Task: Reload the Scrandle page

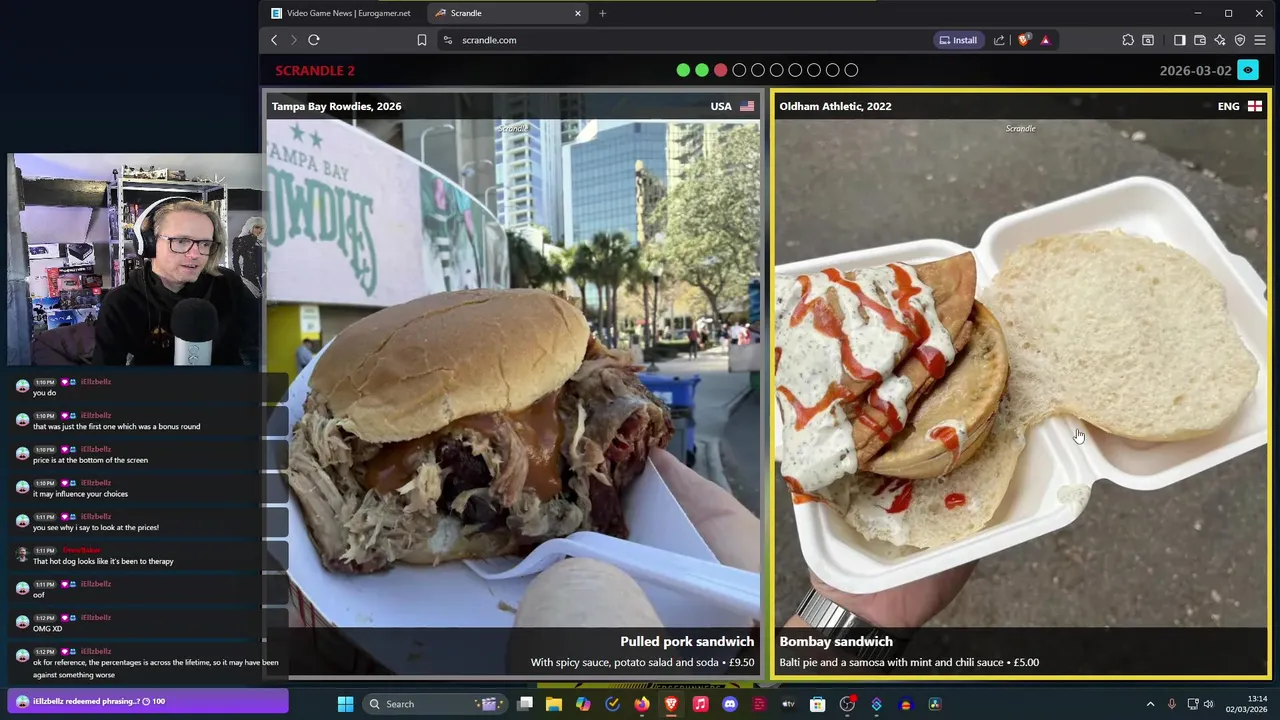Action: click(x=314, y=40)
